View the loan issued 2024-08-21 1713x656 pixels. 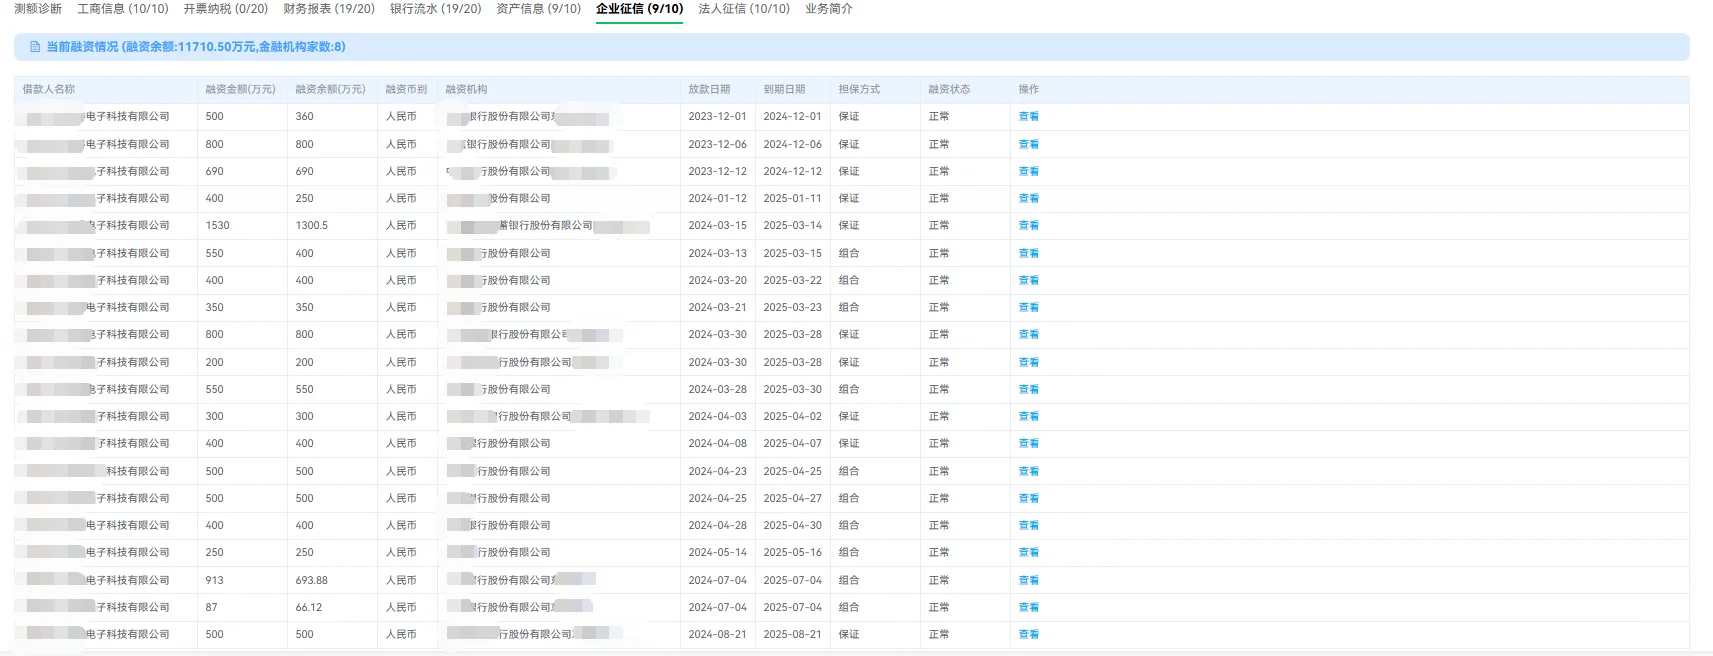pos(1029,635)
